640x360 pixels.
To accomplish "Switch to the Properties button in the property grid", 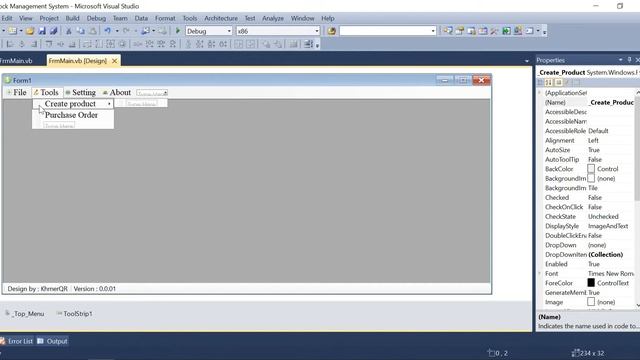I will coord(559,82).
